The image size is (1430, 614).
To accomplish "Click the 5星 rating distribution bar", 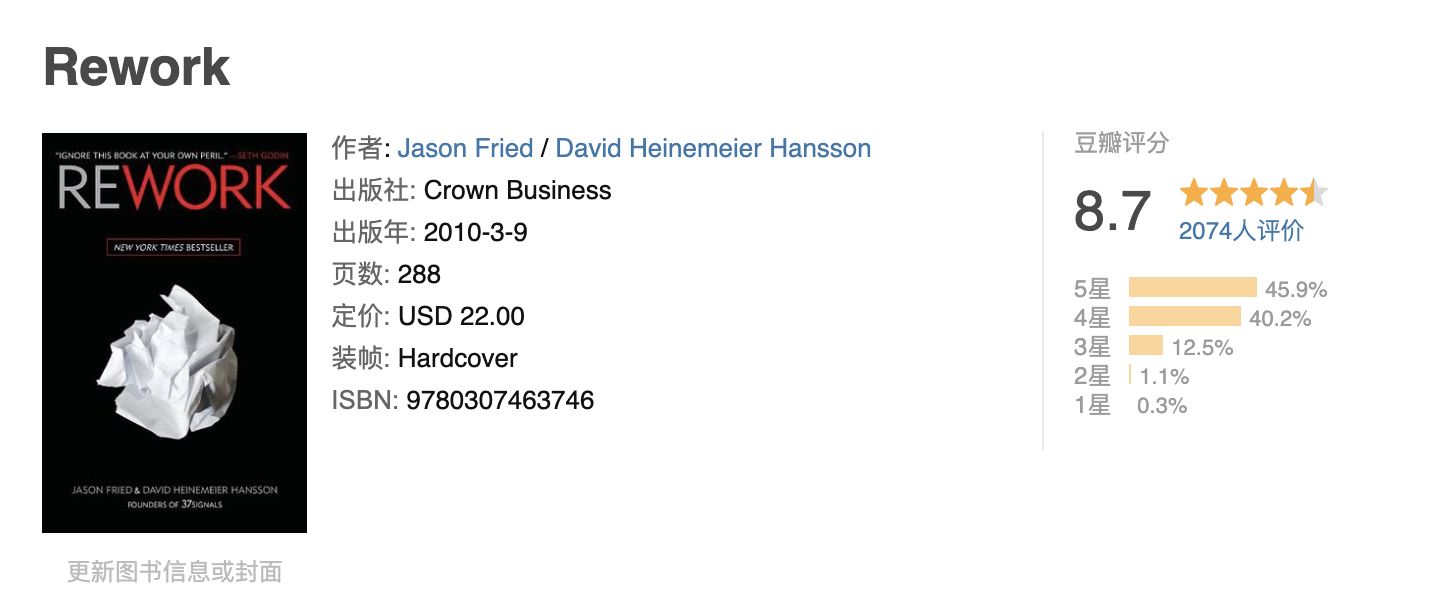I will click(x=1192, y=288).
